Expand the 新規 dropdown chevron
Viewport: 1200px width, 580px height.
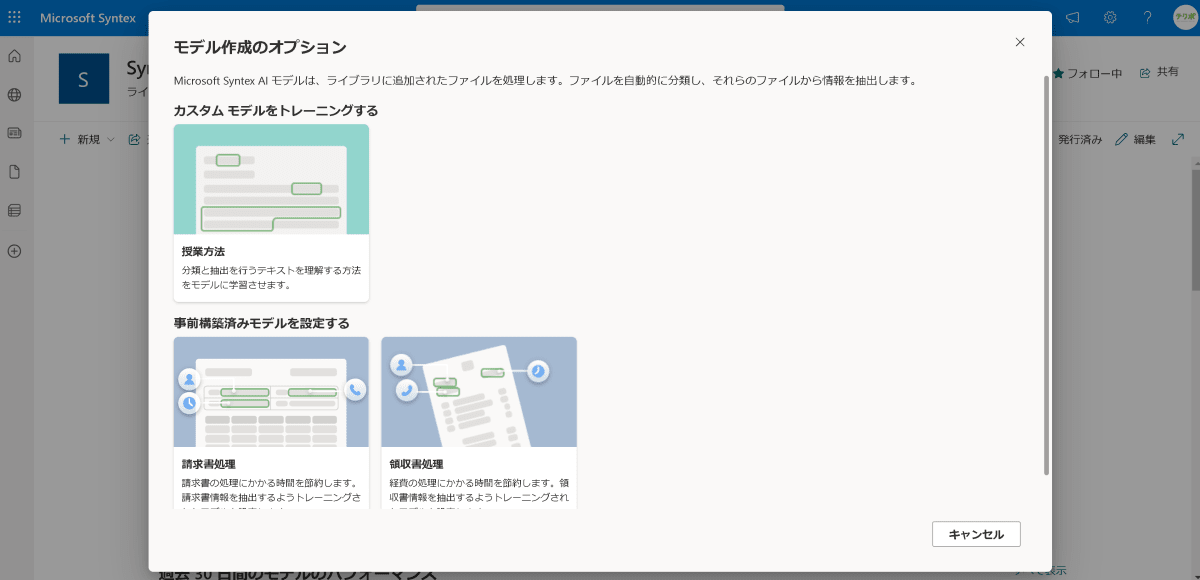click(111, 139)
